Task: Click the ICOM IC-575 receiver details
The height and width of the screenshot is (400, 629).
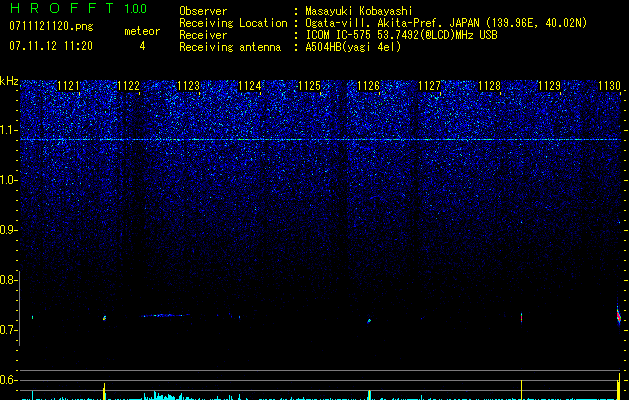Action: click(x=401, y=35)
